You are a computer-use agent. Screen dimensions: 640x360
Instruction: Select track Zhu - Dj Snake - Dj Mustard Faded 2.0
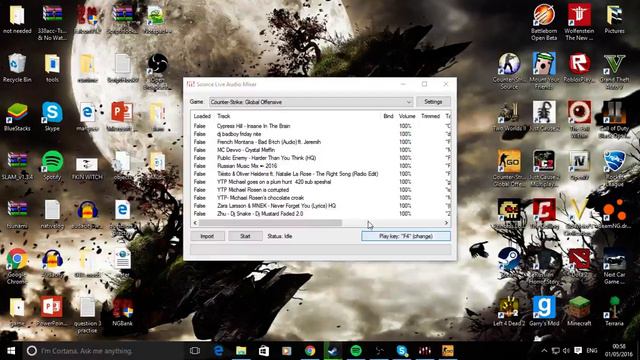coord(260,213)
